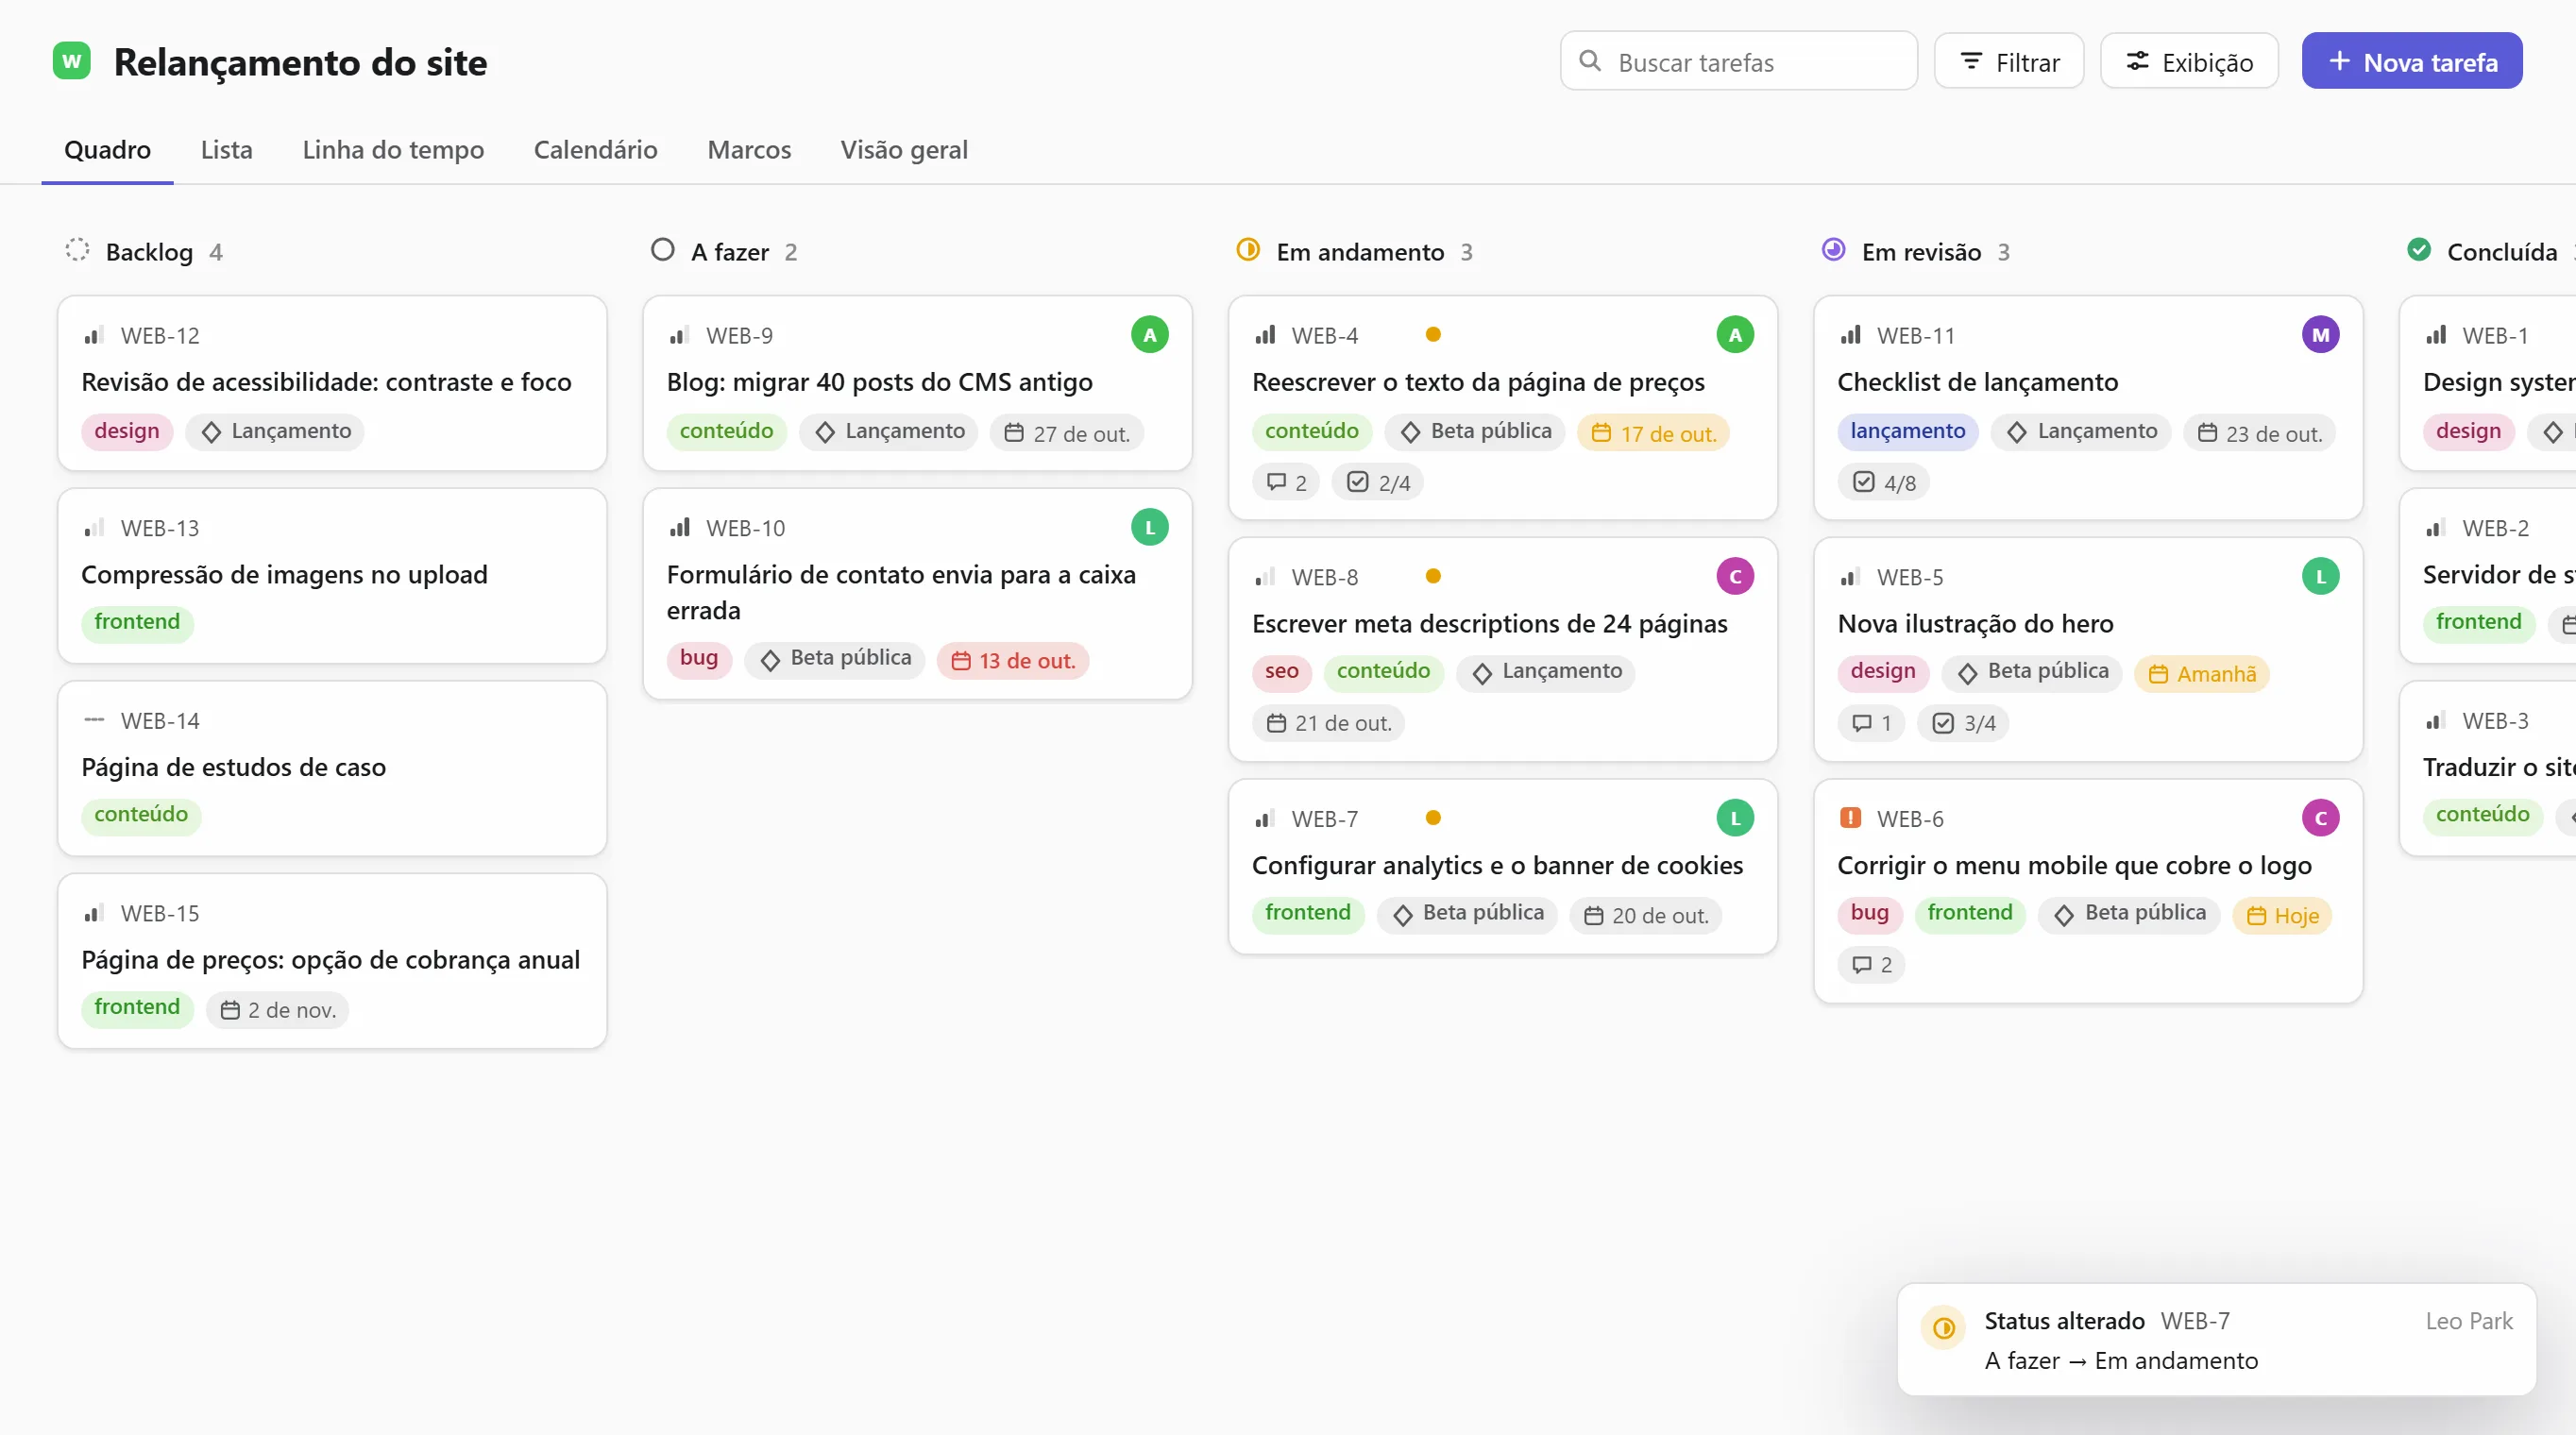2576x1435 pixels.
Task: Open the Filtrar dropdown
Action: pyautogui.click(x=2009, y=61)
